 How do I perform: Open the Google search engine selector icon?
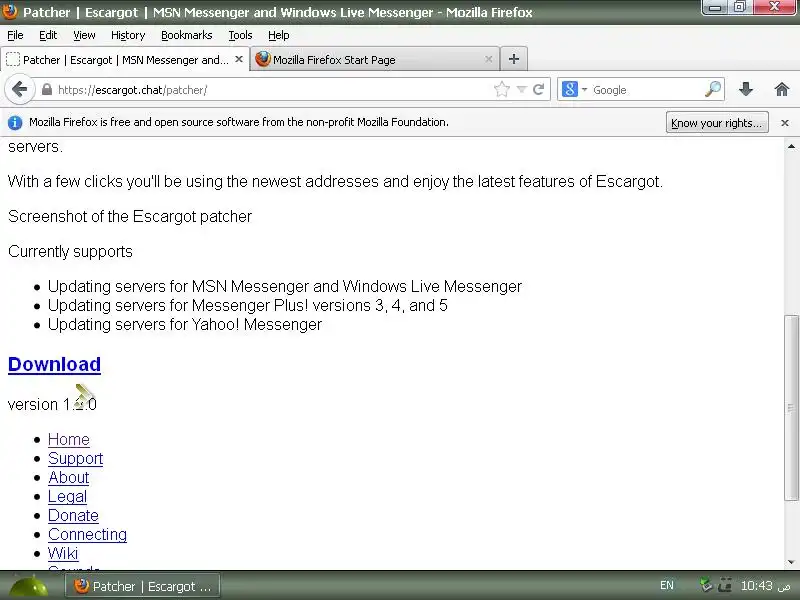pos(570,90)
